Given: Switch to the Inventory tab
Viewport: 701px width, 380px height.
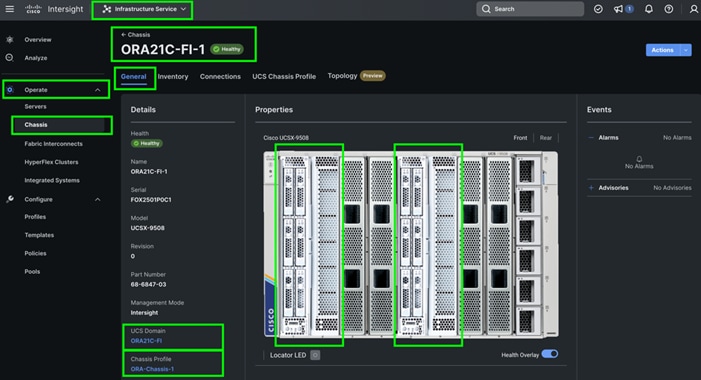Looking at the screenshot, I should click(x=173, y=76).
